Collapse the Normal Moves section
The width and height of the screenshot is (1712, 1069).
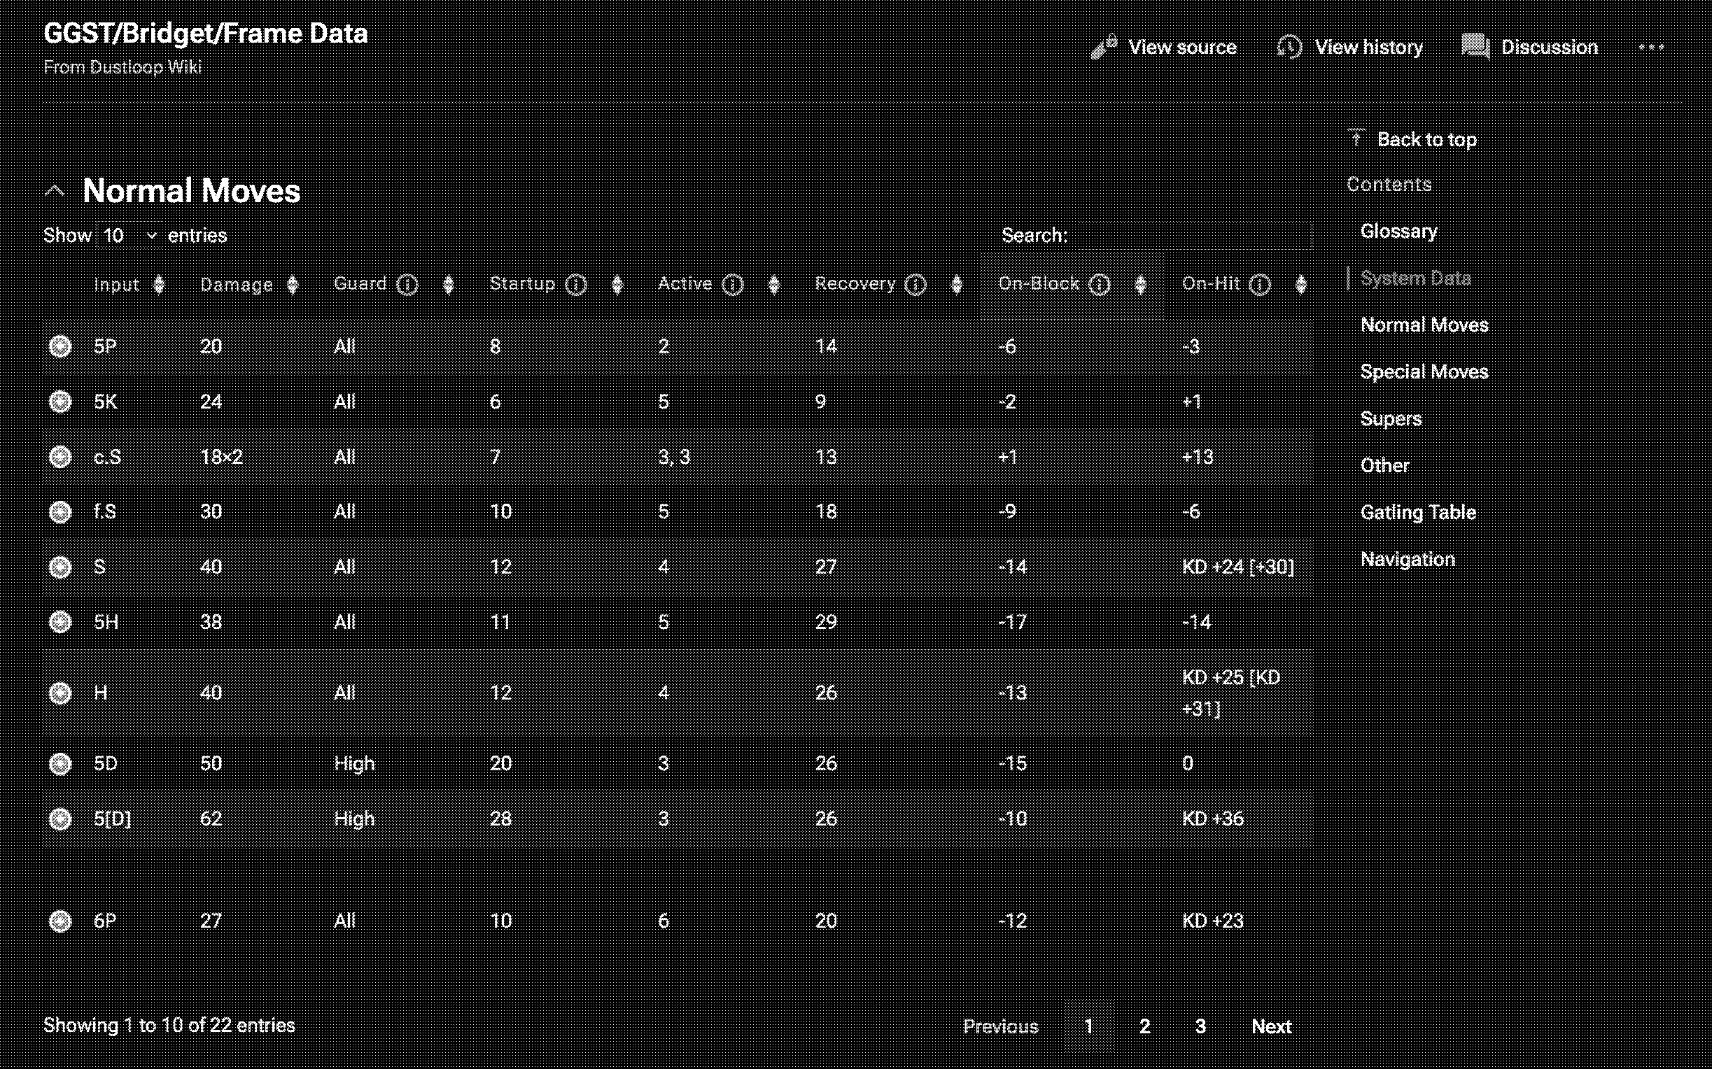(56, 189)
